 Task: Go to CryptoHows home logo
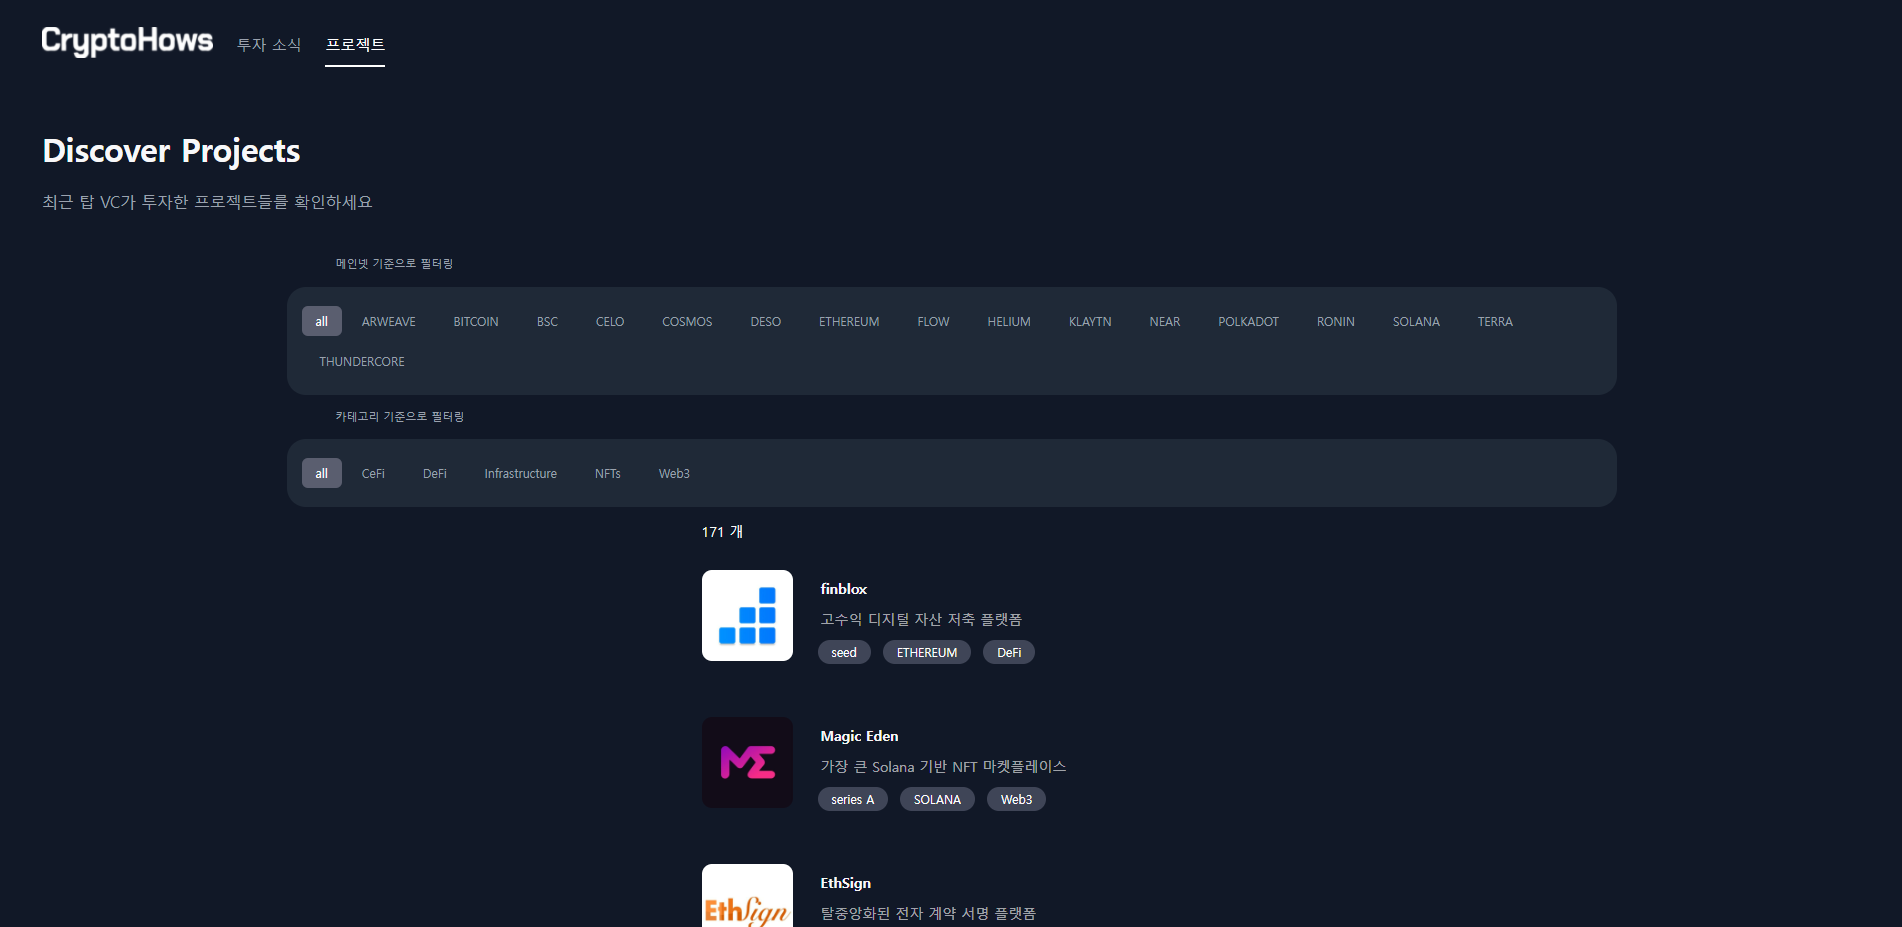click(127, 41)
